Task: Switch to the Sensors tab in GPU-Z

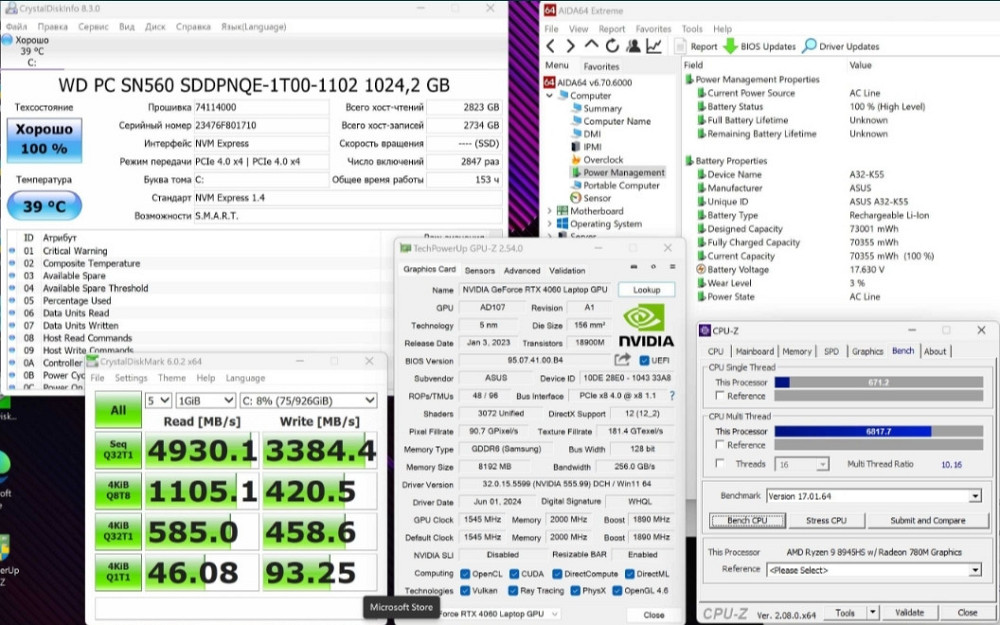Action: coord(480,270)
